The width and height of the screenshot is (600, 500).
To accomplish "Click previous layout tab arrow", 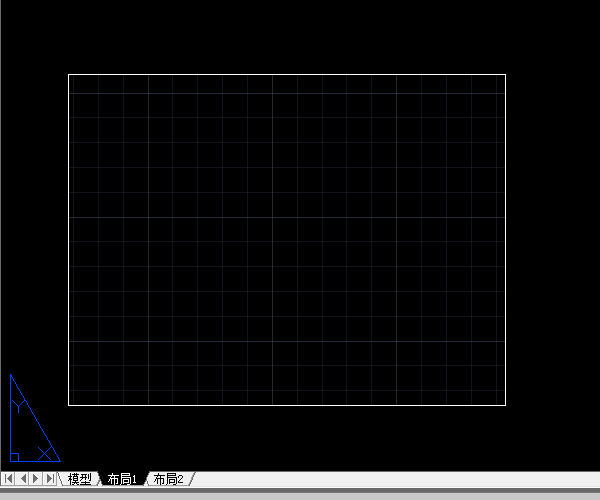I will (23, 478).
